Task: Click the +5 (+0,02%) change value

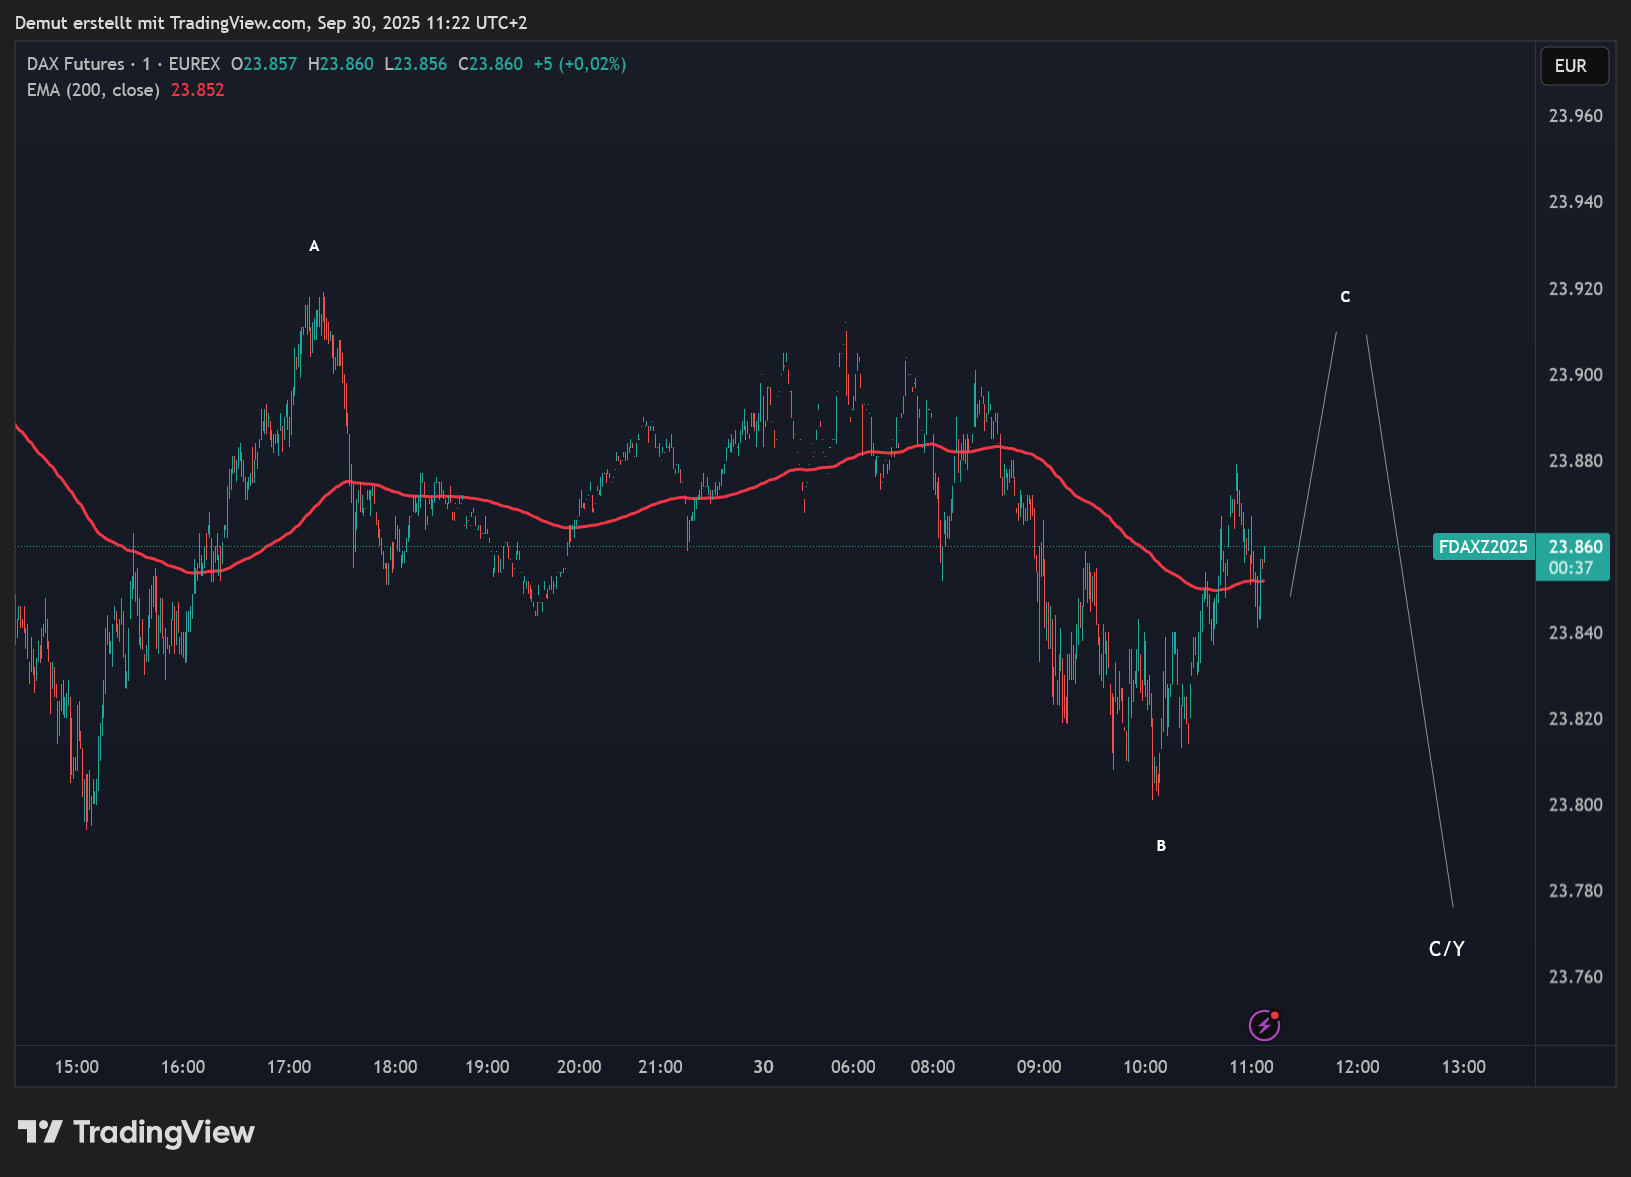Action: coord(580,64)
